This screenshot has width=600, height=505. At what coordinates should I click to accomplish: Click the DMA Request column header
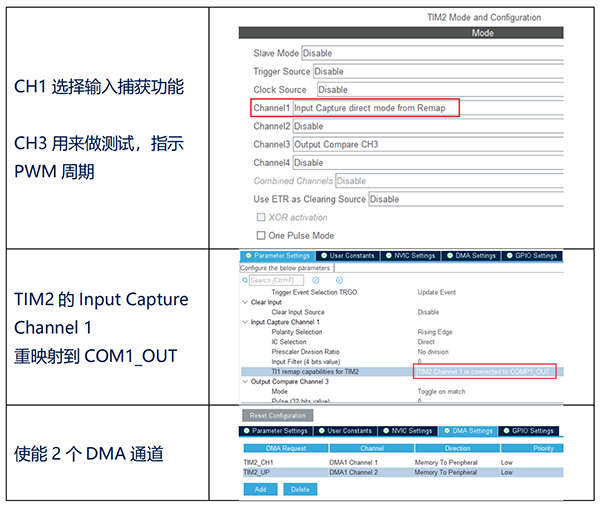pos(286,448)
